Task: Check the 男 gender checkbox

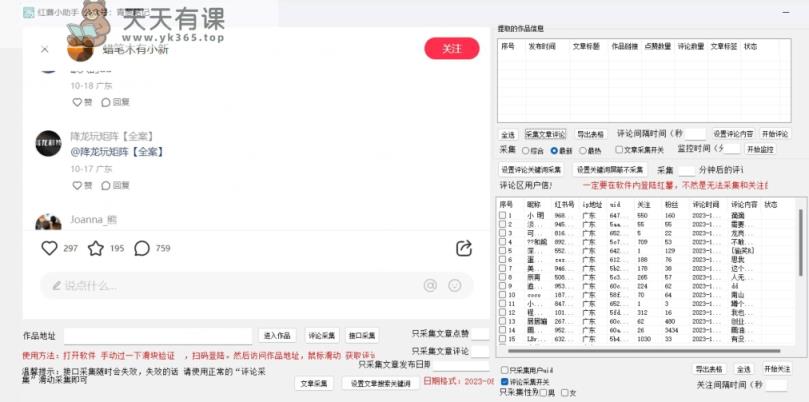Action: pos(543,393)
